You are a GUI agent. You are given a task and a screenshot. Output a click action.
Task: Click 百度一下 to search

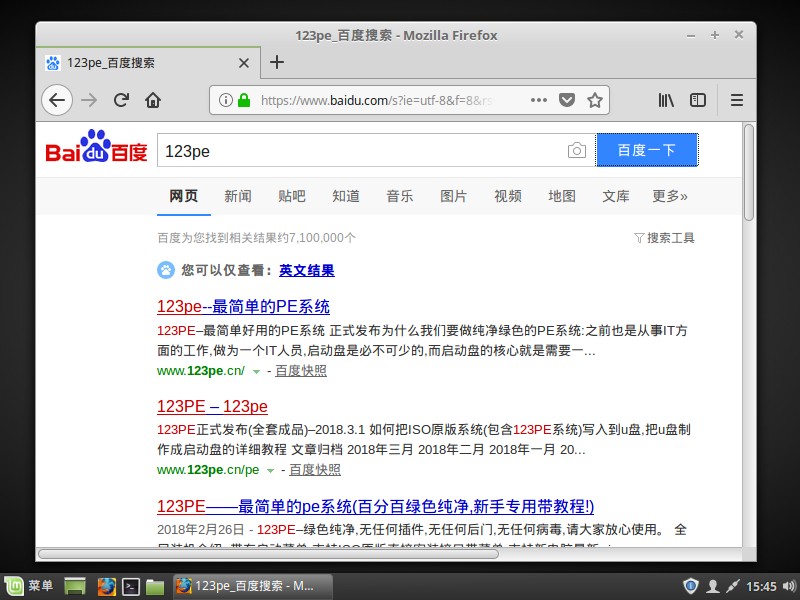647,150
